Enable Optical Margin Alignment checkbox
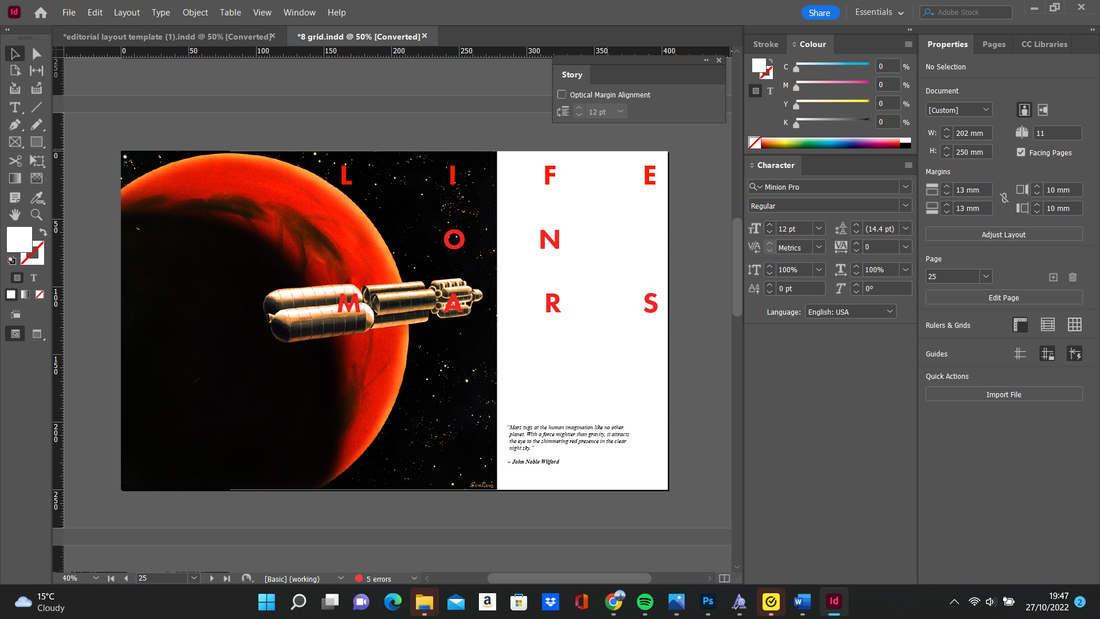 [x=561, y=95]
